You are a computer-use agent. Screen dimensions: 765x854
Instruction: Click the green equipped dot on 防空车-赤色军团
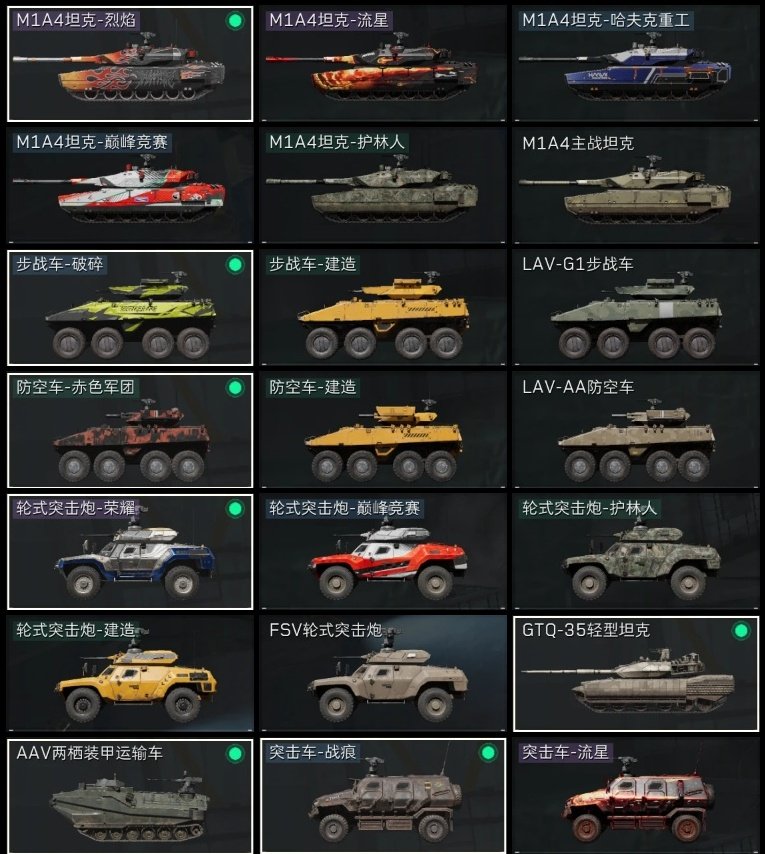pos(235,388)
